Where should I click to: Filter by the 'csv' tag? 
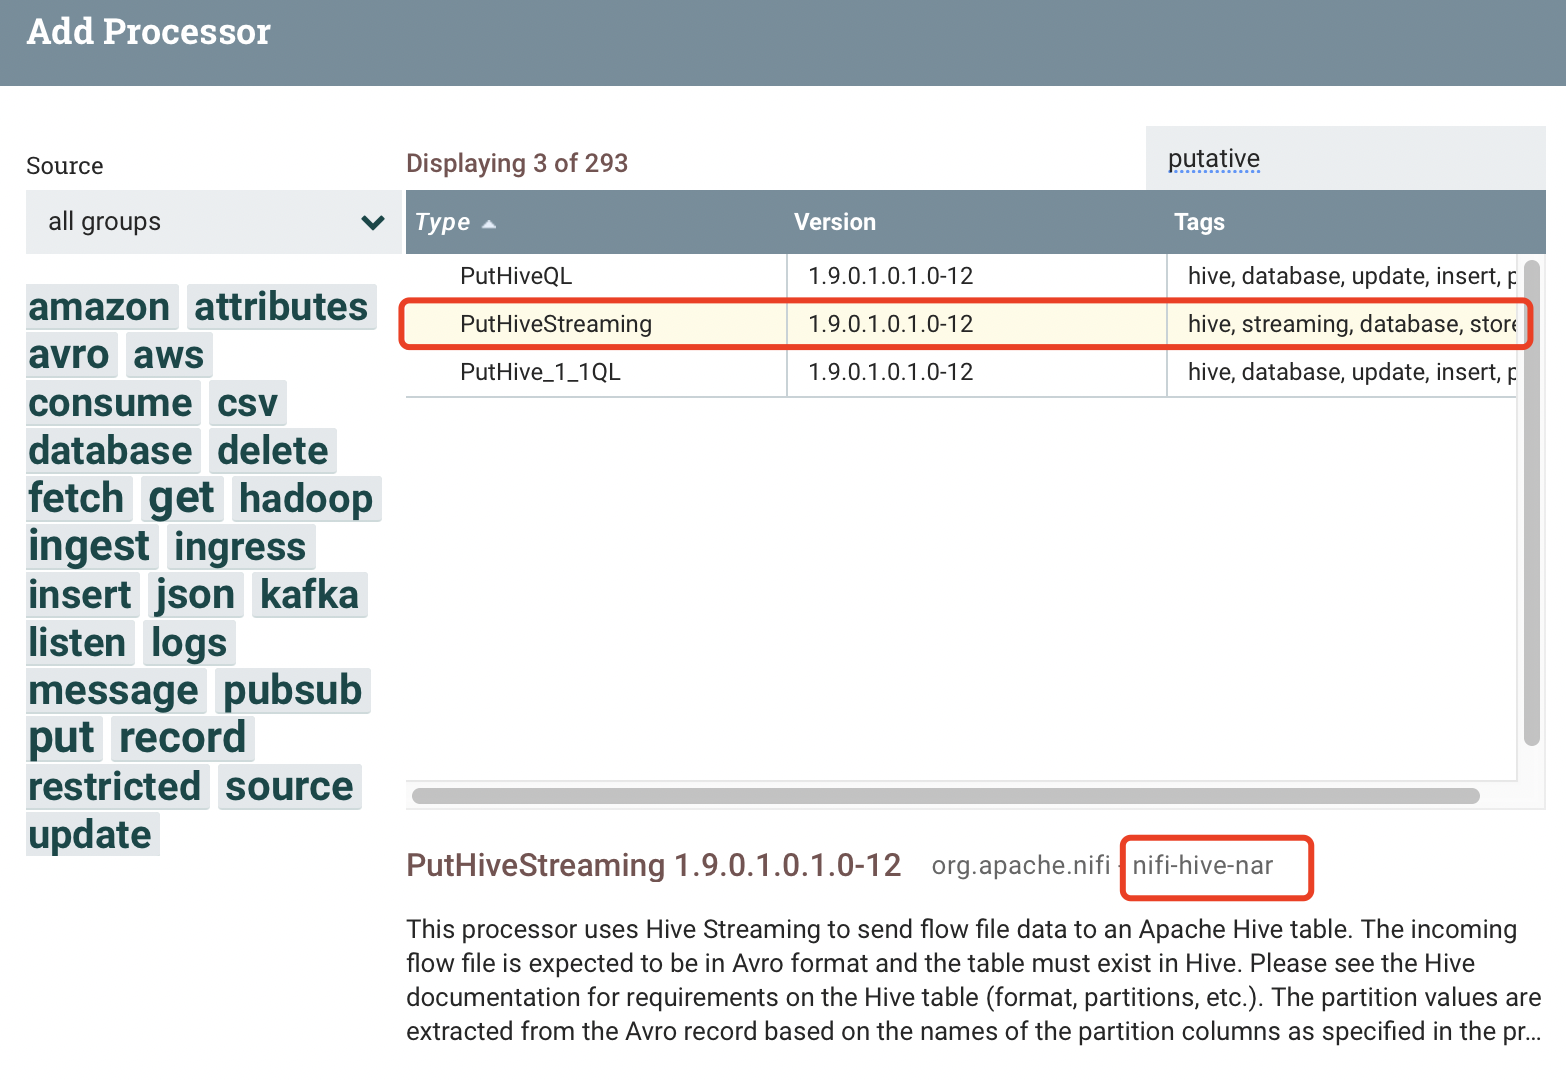248,403
